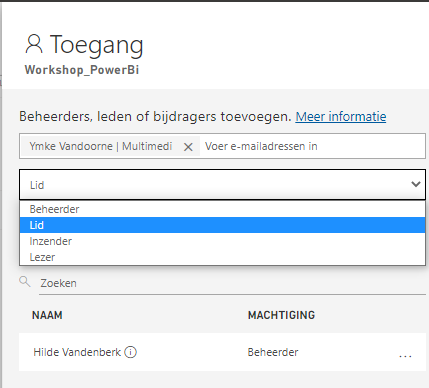The image size is (429, 388).
Task: Focus the Zoeken search field
Action: pos(232,283)
